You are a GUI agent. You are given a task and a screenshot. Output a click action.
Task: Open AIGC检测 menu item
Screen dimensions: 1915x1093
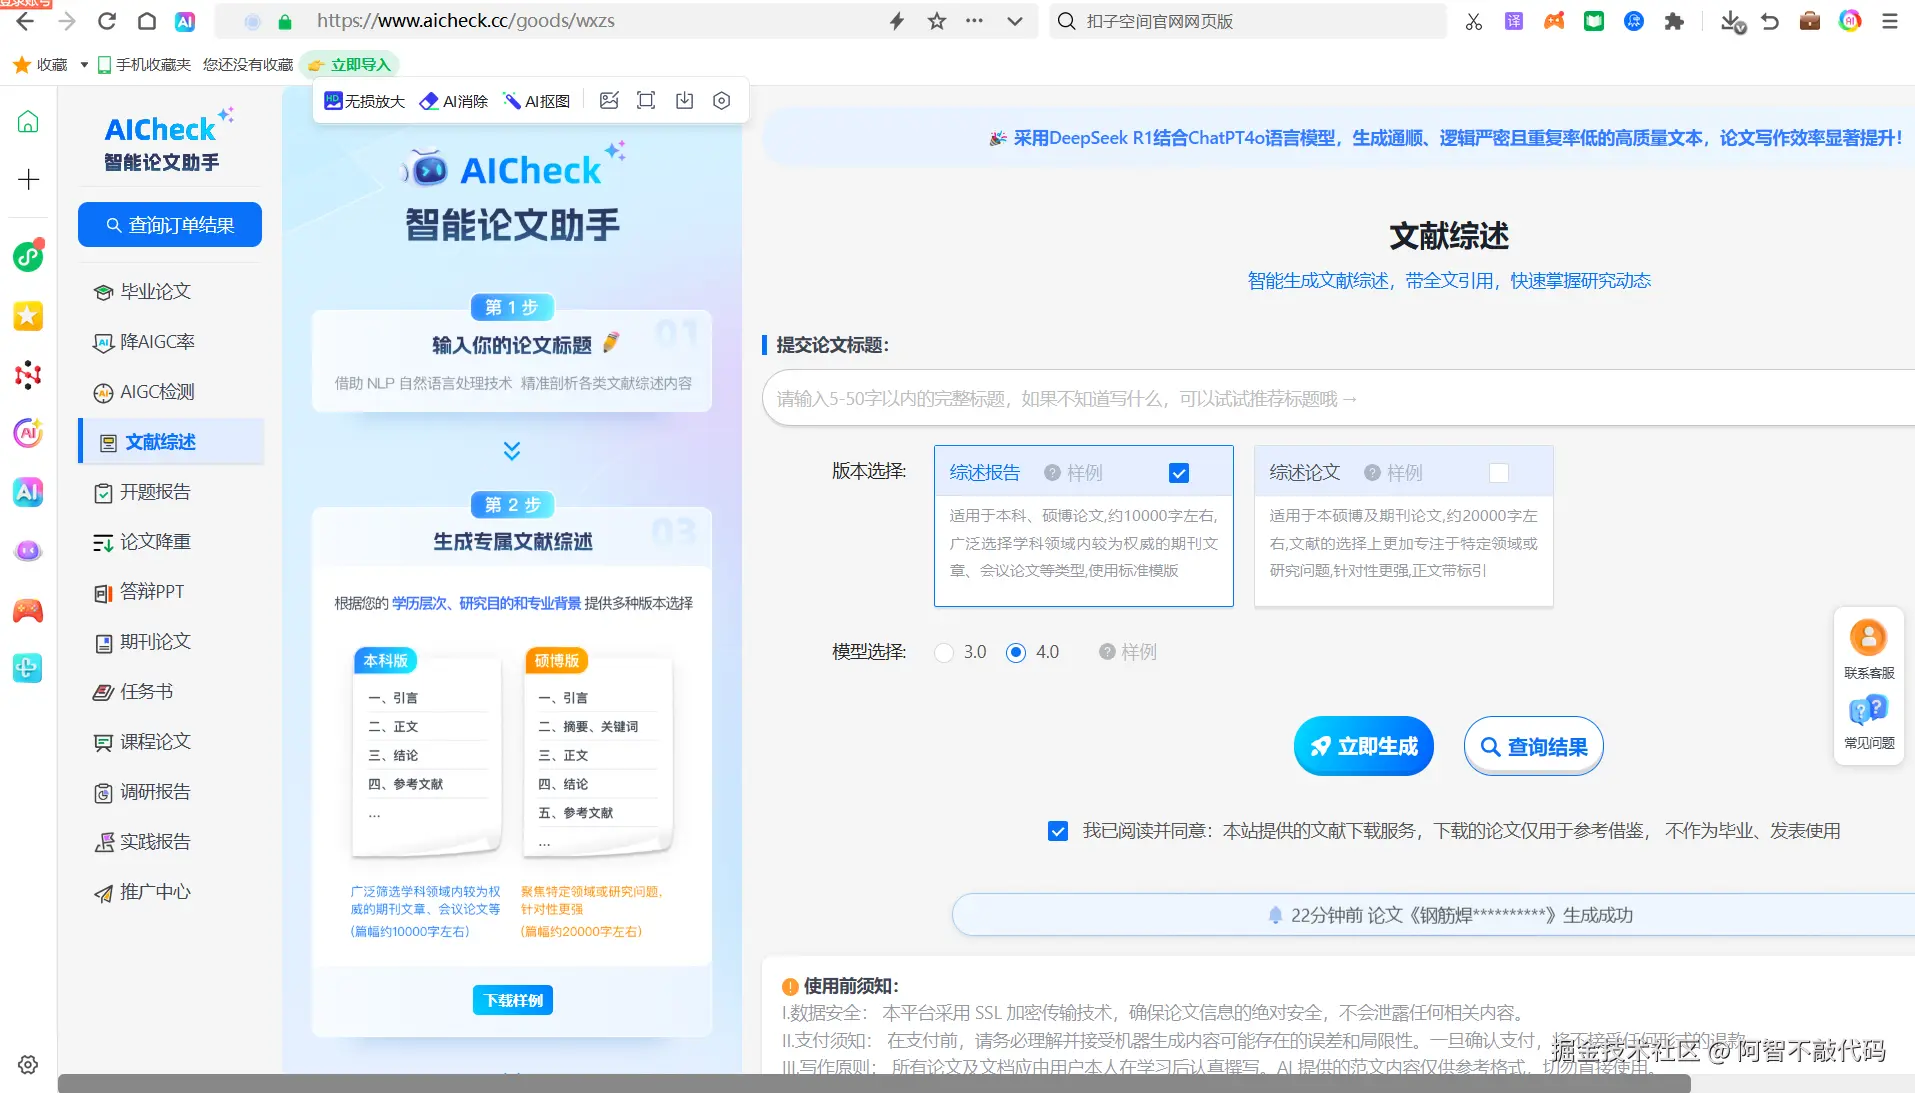coord(144,392)
